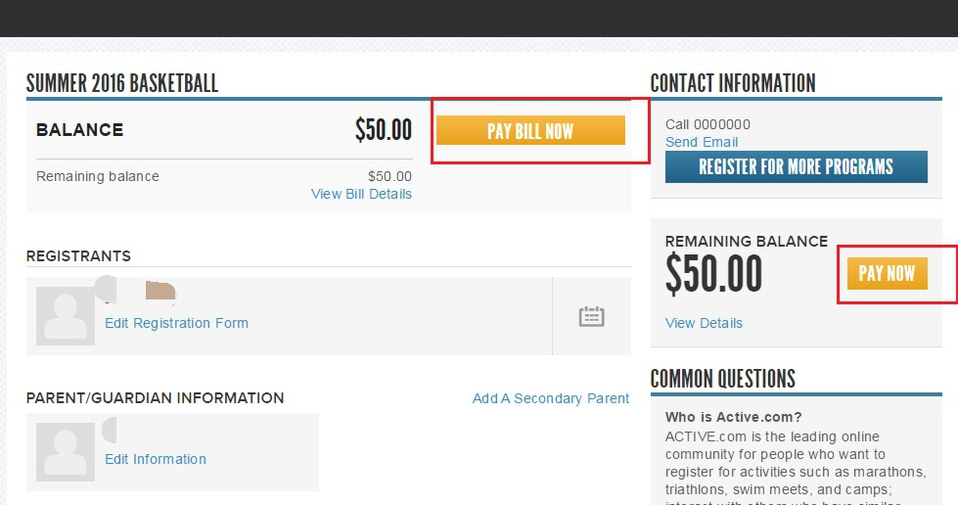Click the CONTACT INFORMATION heading
Screen dimensions: 964x524
click(732, 83)
